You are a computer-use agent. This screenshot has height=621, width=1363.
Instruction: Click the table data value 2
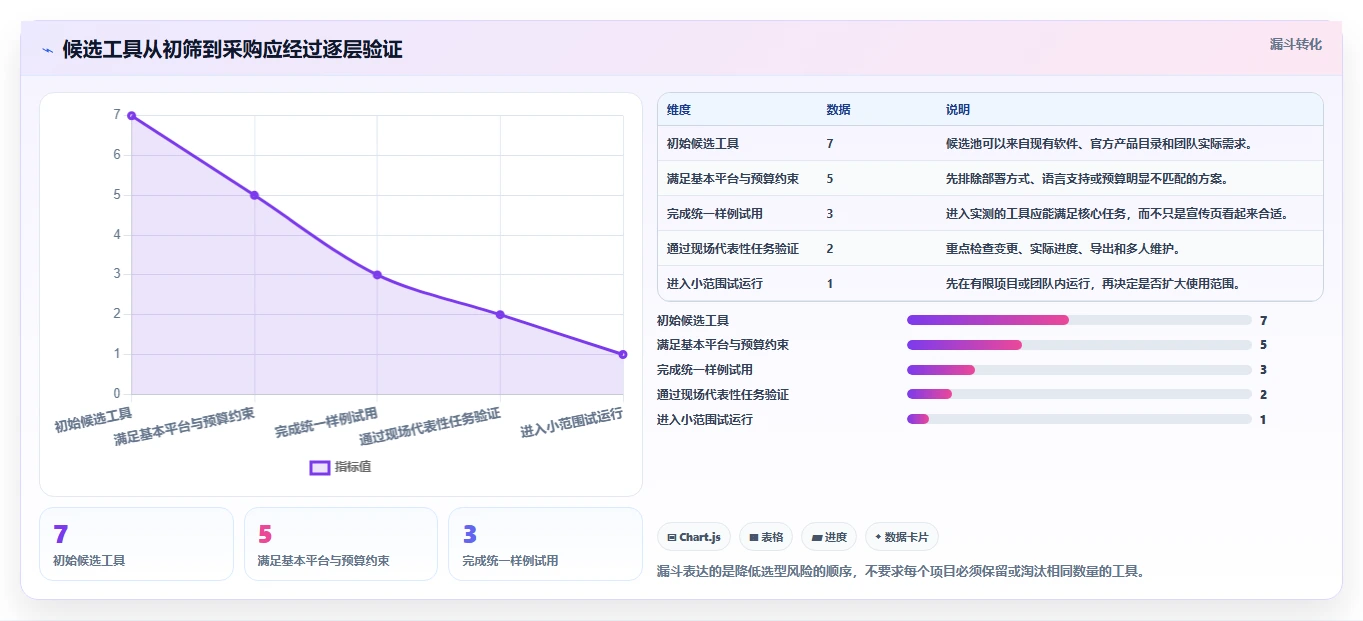[830, 249]
